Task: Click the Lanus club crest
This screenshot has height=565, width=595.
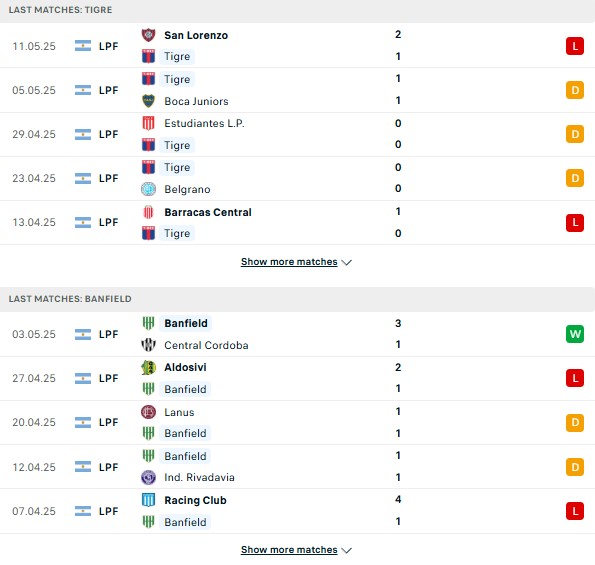Action: 148,412
